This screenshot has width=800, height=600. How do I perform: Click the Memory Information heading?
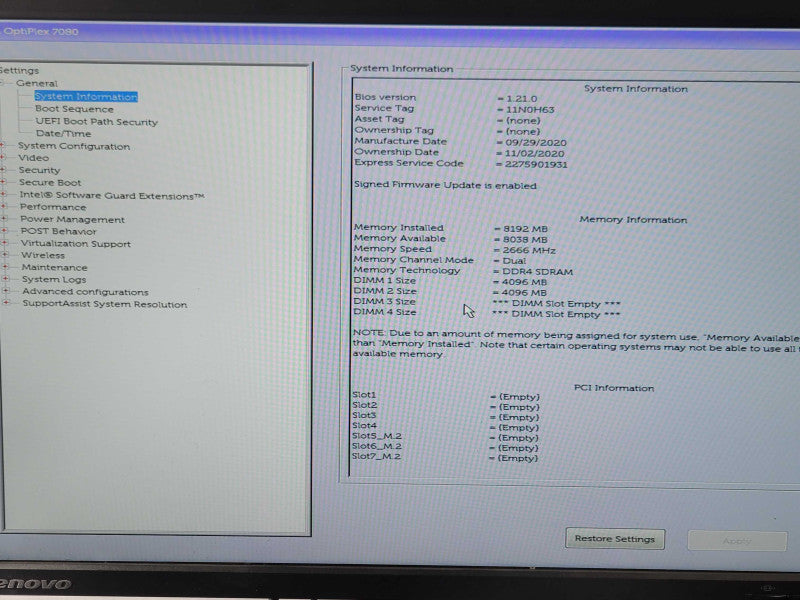point(633,220)
